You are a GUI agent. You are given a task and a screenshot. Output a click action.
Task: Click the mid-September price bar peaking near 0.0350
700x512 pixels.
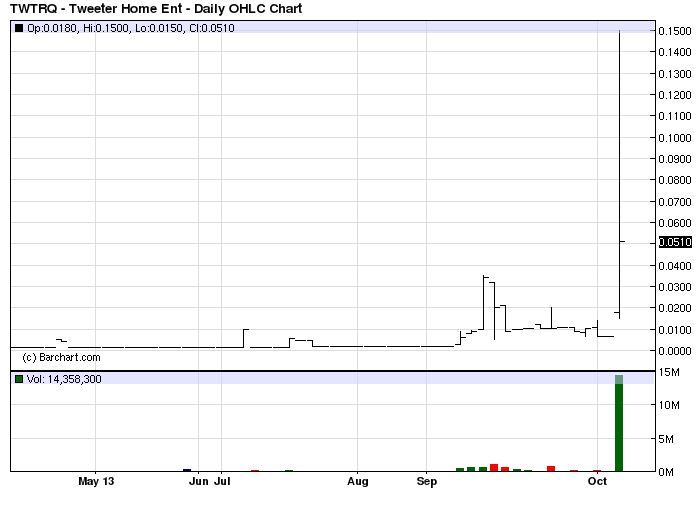pos(484,303)
